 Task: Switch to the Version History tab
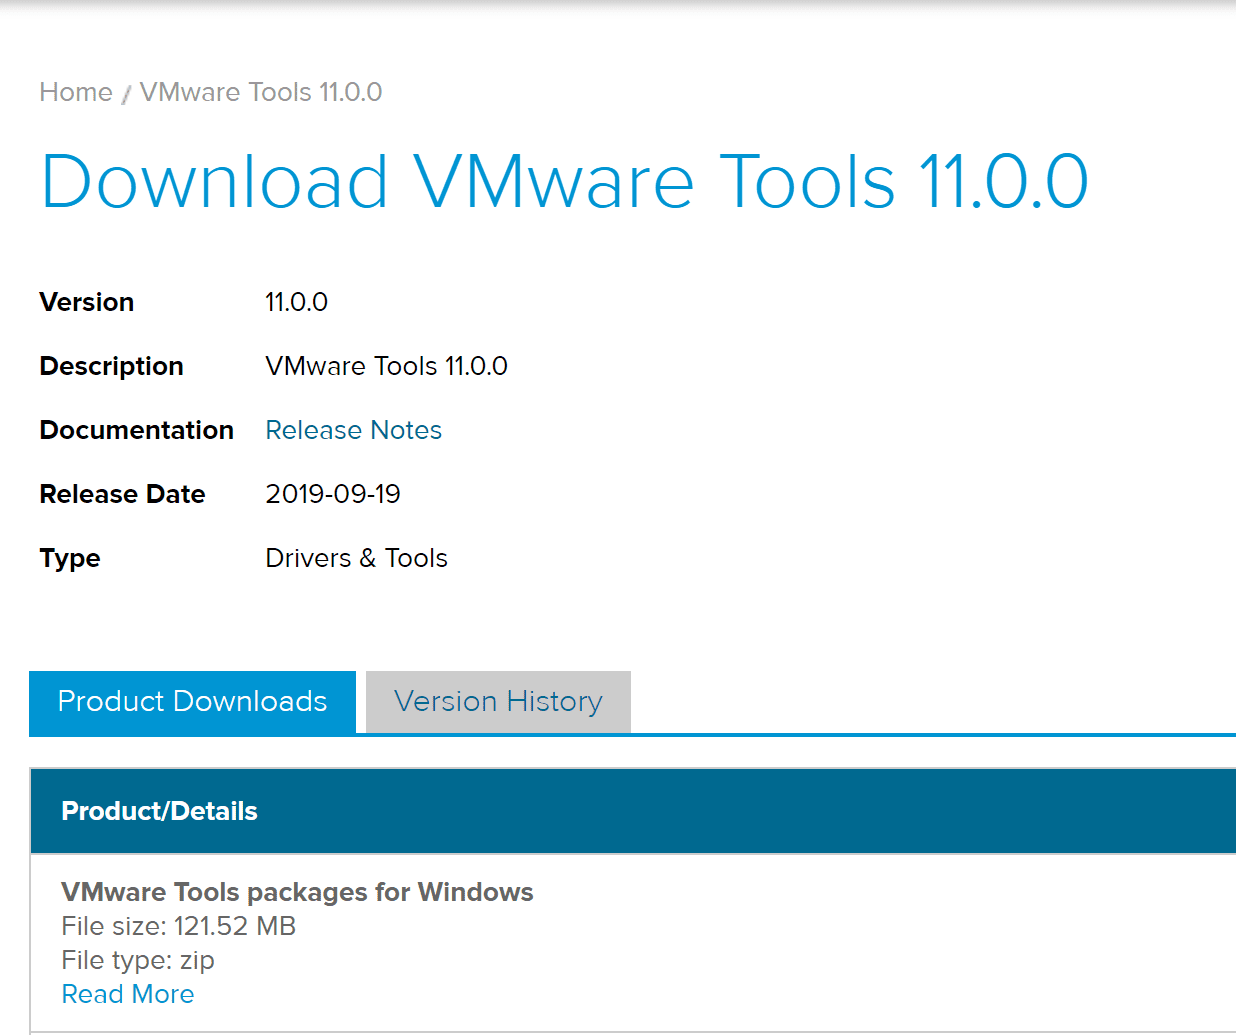[497, 701]
